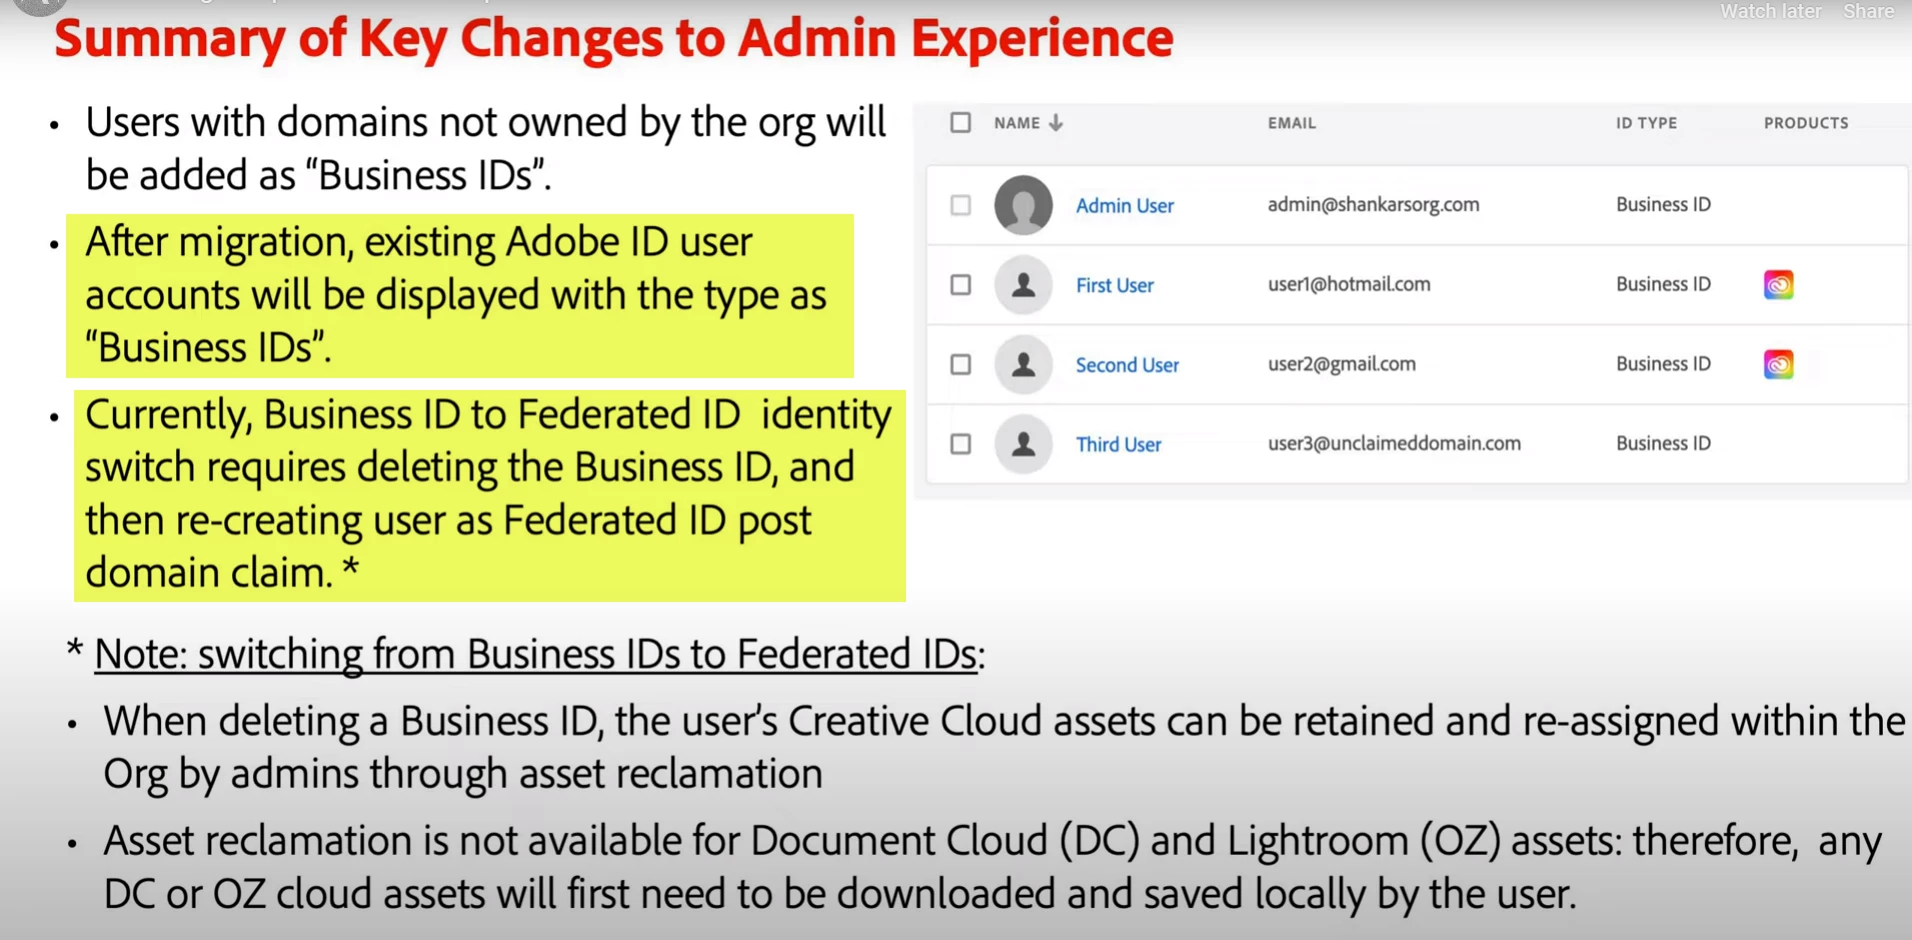Click the PRODUCTS column header
This screenshot has height=940, width=1912.
(1806, 123)
